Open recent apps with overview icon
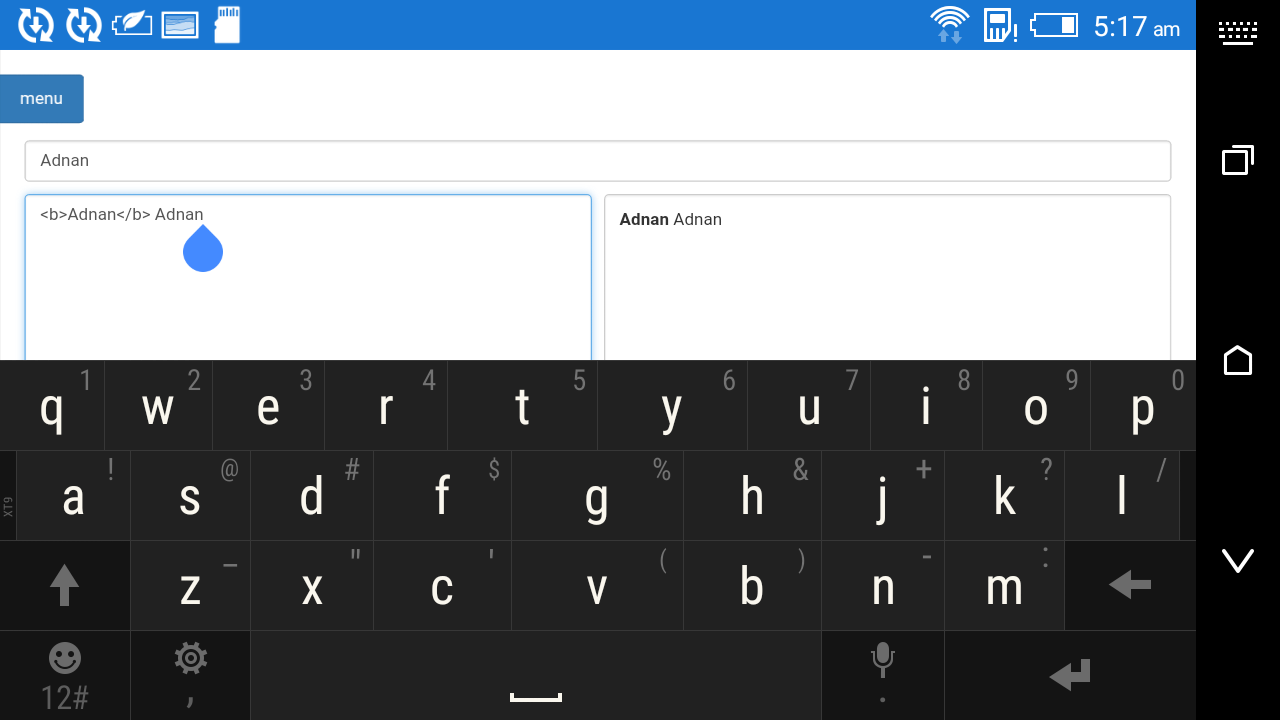 1237,160
